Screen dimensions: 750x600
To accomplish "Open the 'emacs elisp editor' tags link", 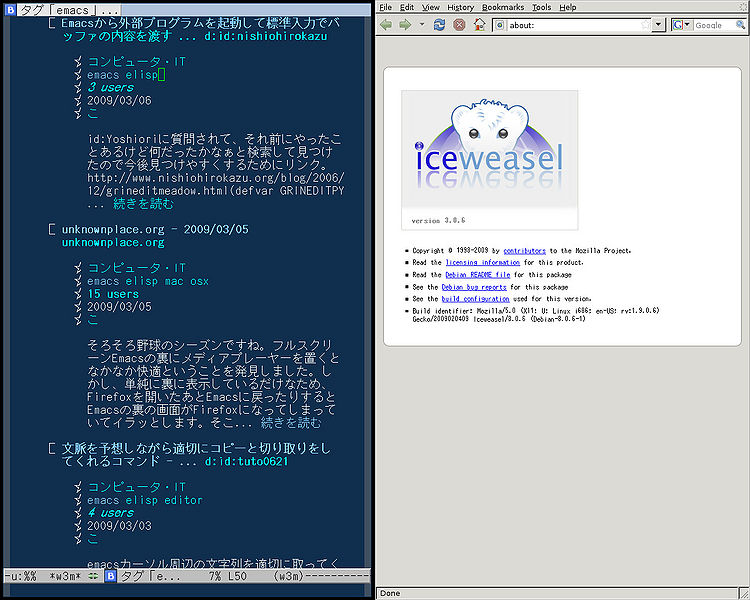I will pyautogui.click(x=145, y=500).
